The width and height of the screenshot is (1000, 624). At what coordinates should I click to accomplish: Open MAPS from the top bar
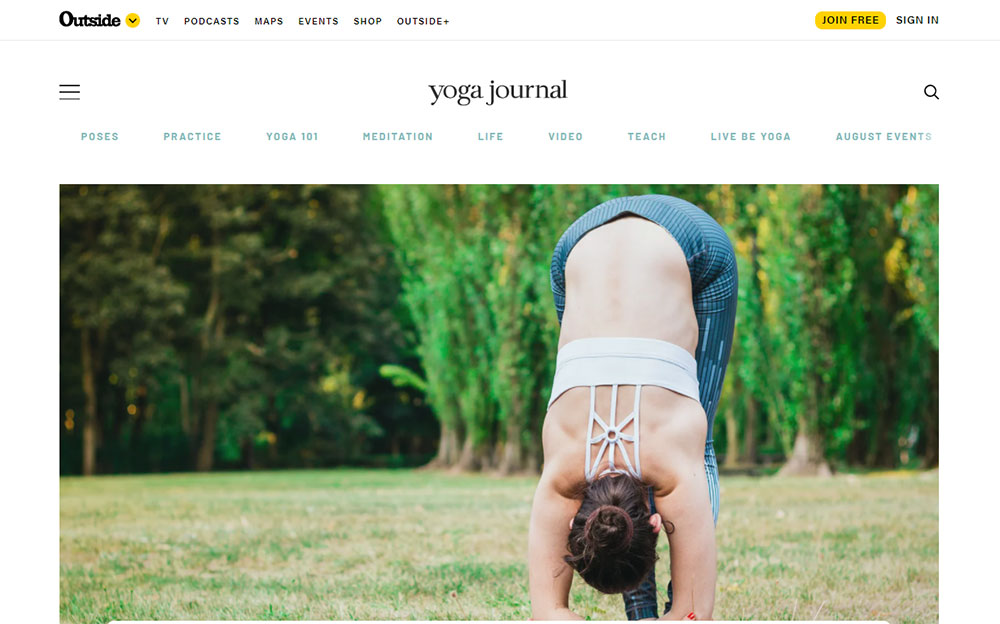pos(268,21)
